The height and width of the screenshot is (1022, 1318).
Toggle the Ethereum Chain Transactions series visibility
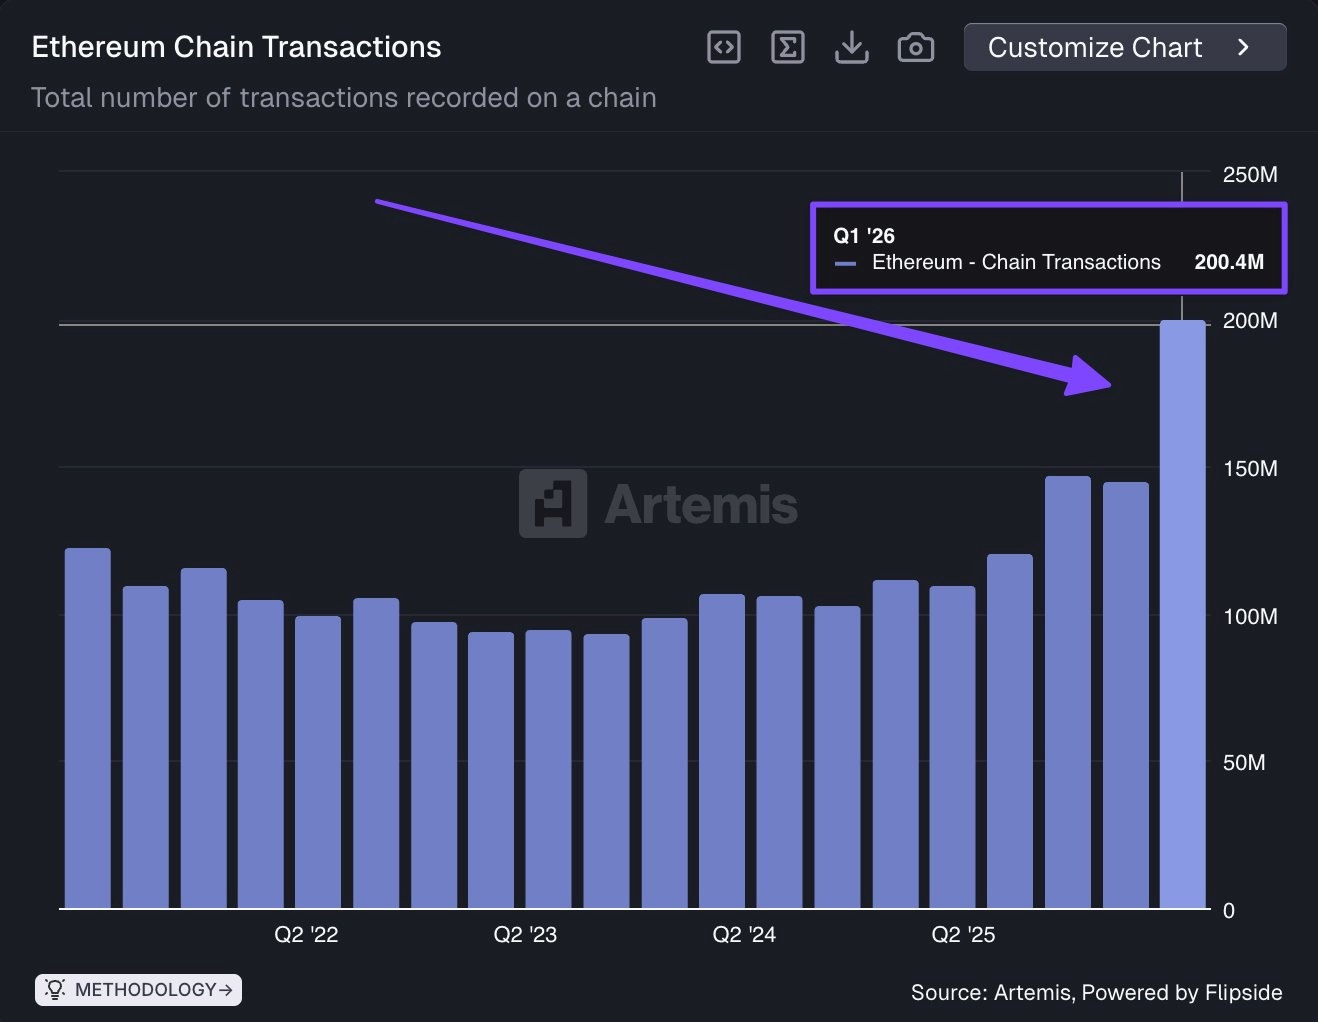[1016, 262]
